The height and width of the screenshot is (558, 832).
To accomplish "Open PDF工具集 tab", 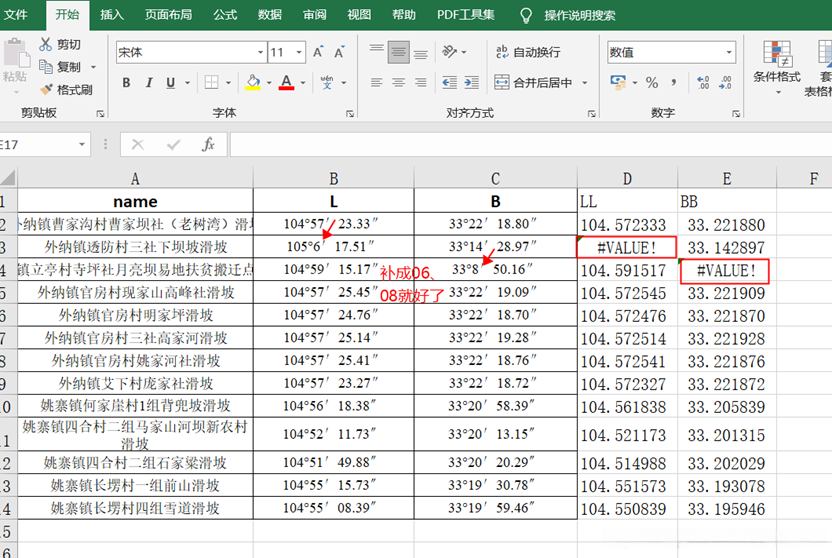I will click(x=465, y=15).
